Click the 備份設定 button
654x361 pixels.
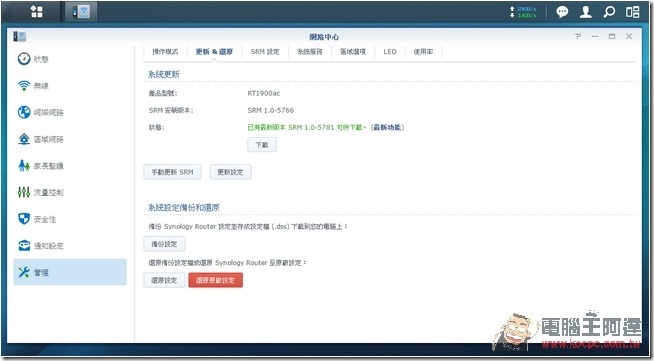pyautogui.click(x=164, y=244)
